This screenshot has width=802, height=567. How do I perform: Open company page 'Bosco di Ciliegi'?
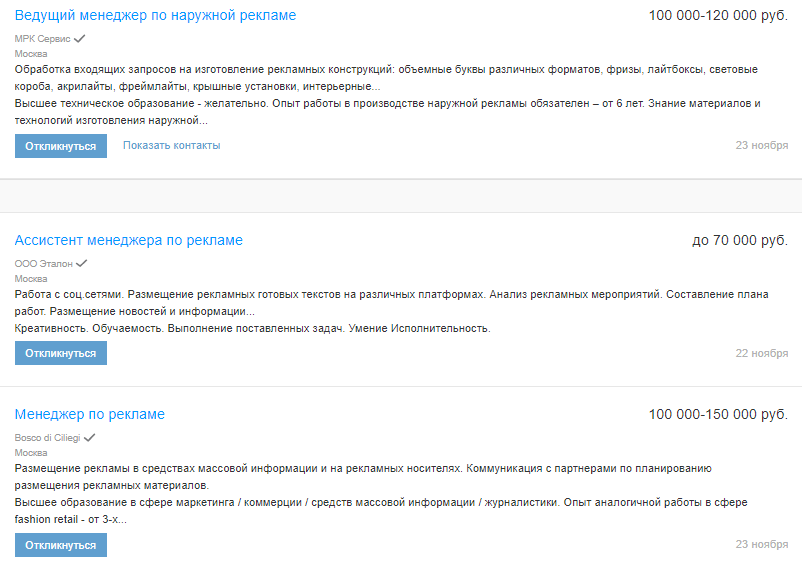point(47,438)
